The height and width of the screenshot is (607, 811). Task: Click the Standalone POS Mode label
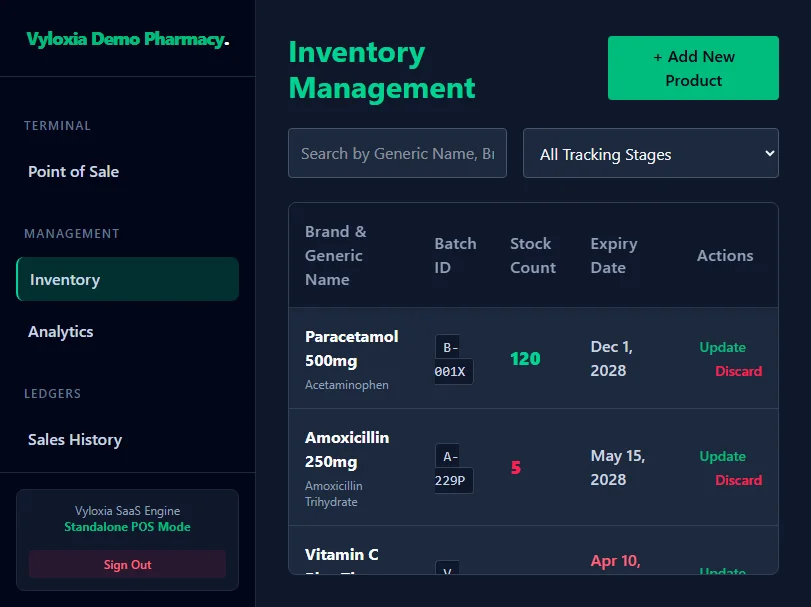click(127, 527)
